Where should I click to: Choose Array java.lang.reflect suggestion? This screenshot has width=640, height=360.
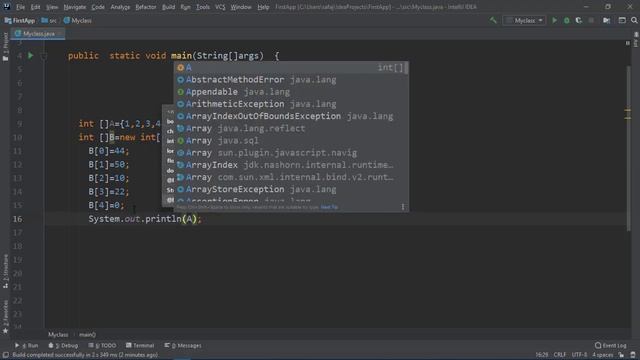[x=291, y=129]
